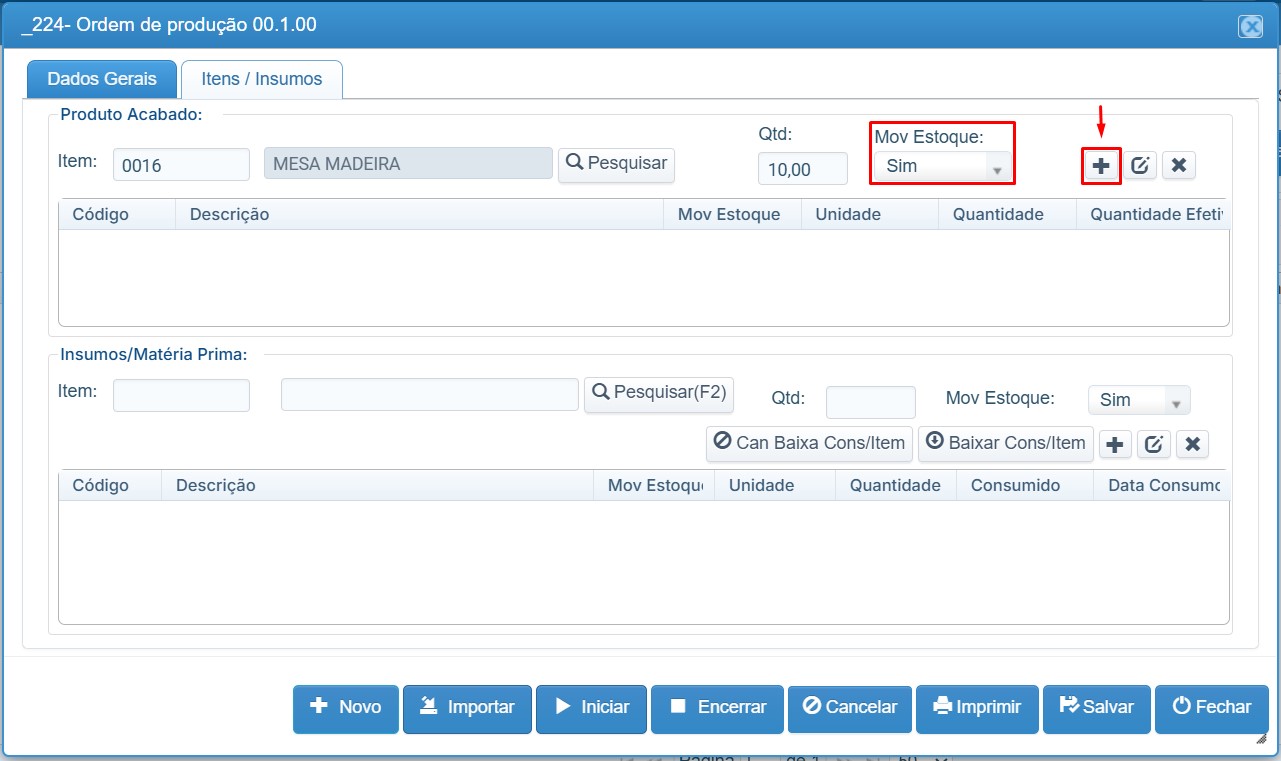Add finished product with plus icon
Screen dimensions: 1281x761
coord(1101,166)
